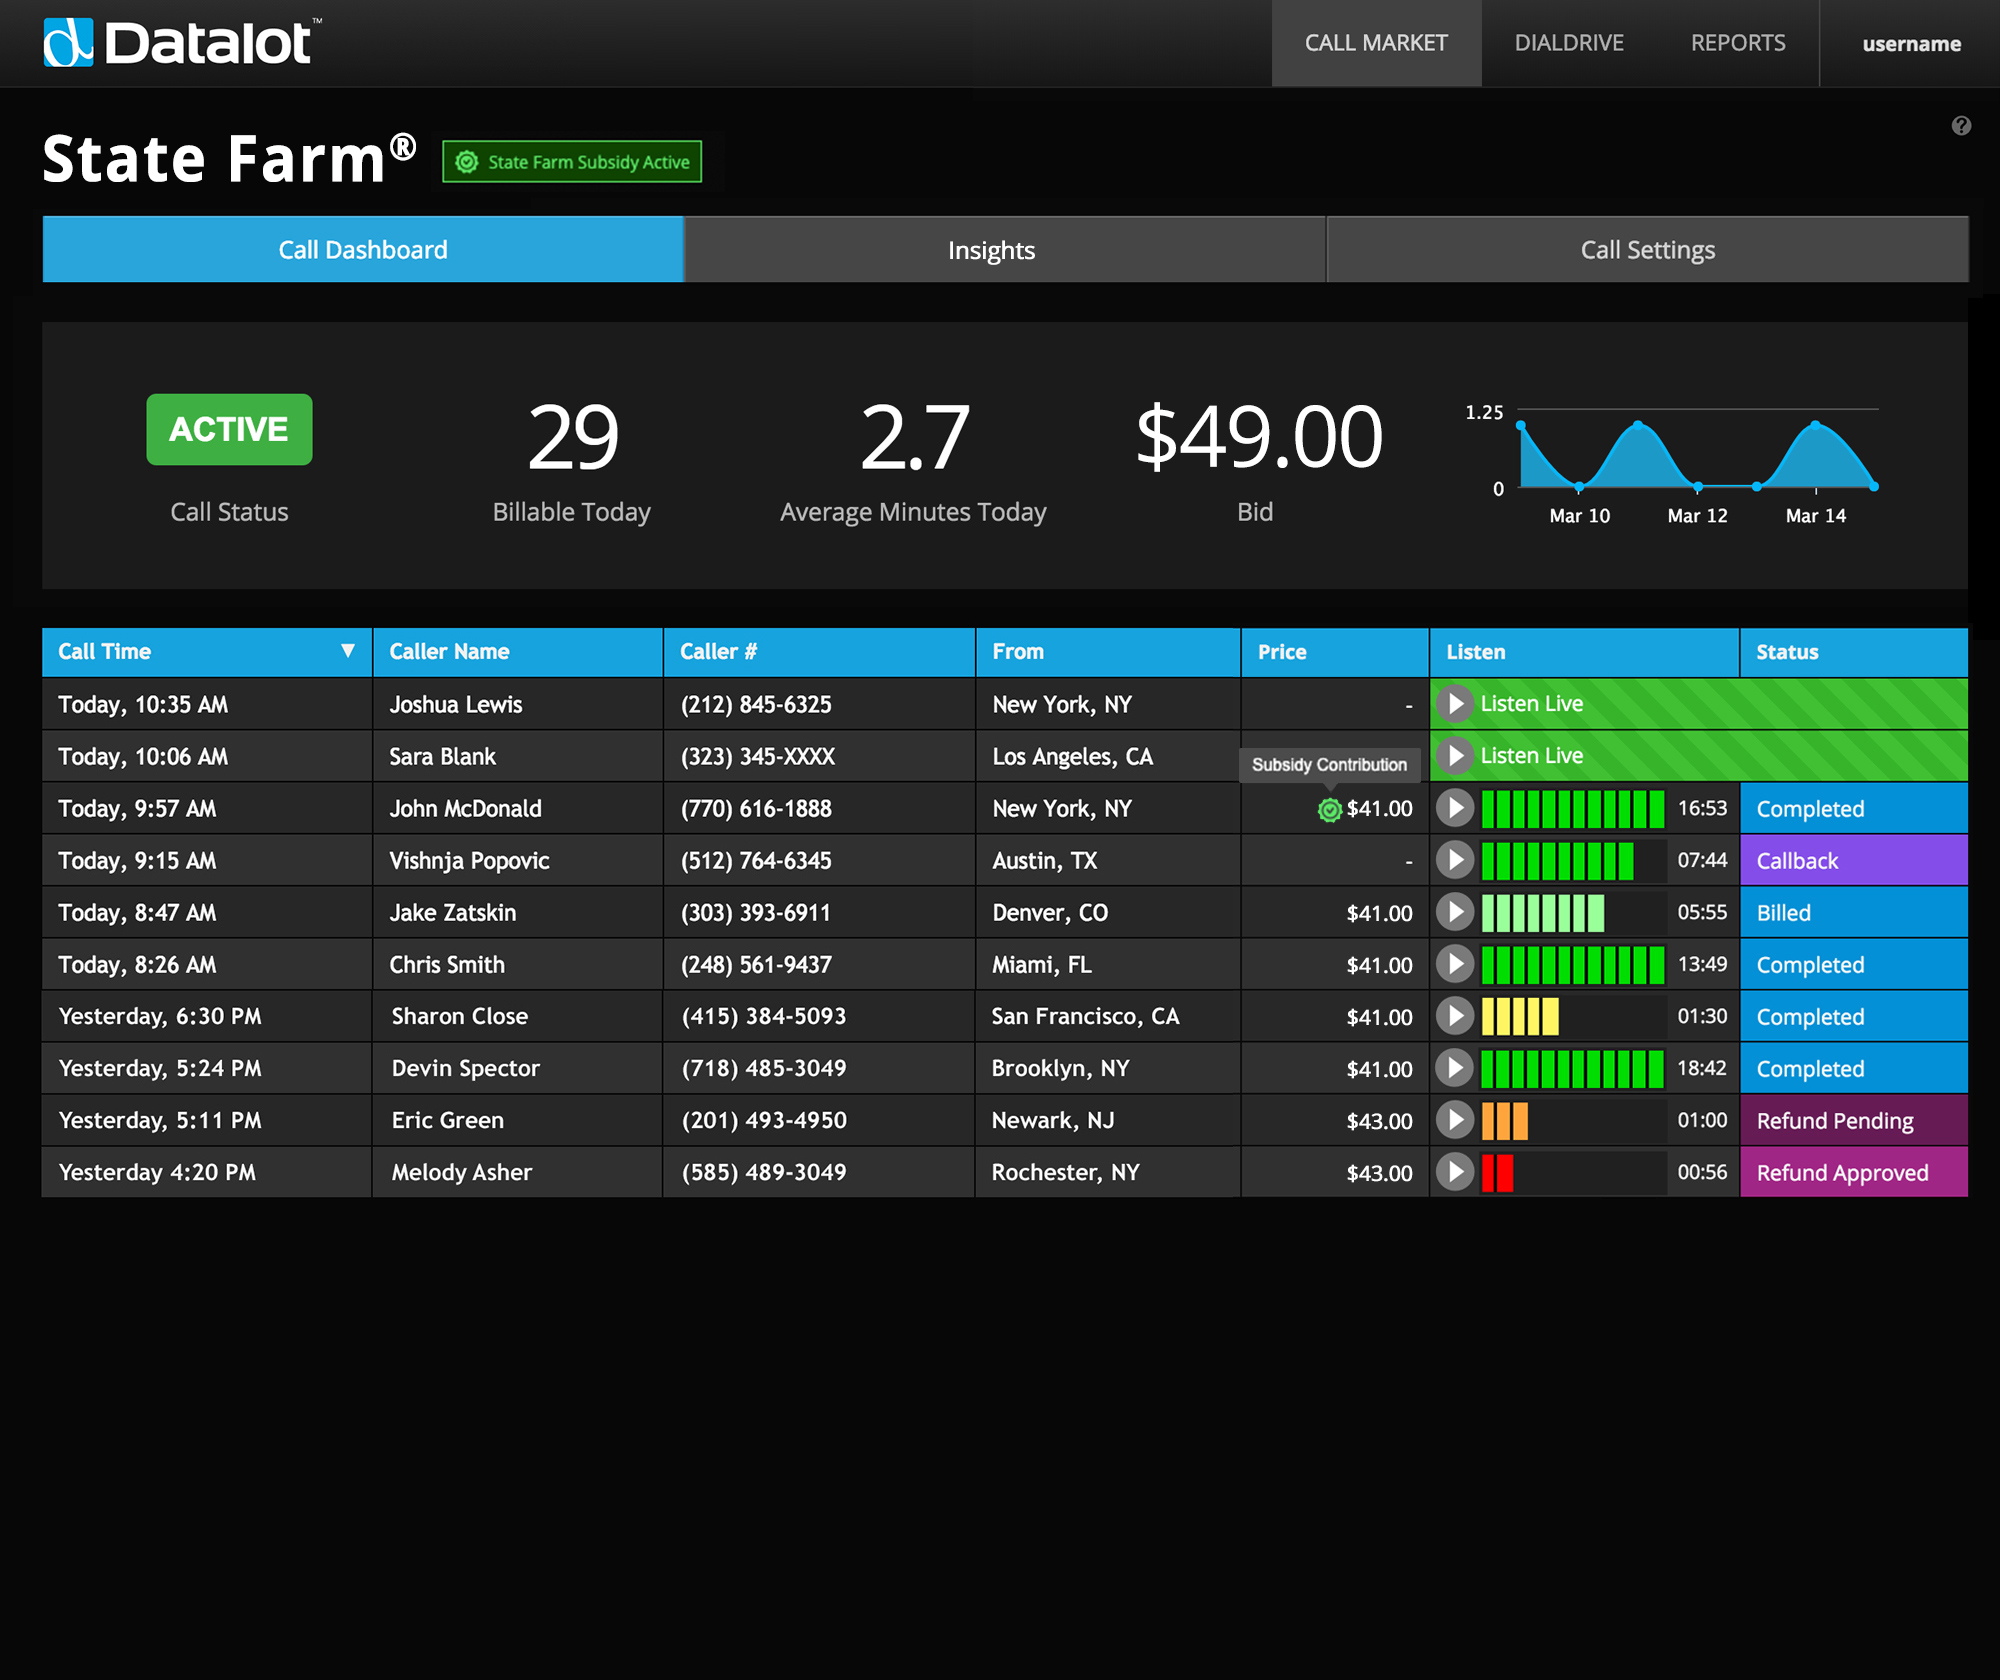Viewport: 2000px width, 1680px height.
Task: Switch to the Insights tab
Action: point(1005,249)
